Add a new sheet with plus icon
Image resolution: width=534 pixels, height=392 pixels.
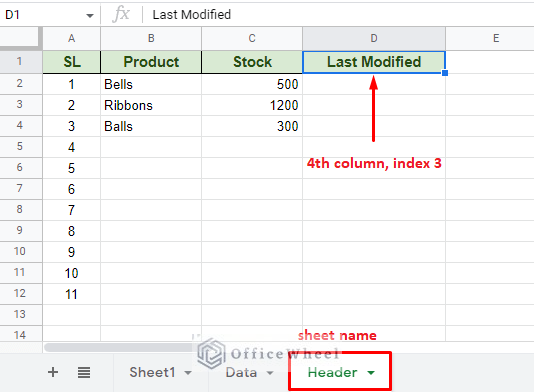tap(53, 372)
